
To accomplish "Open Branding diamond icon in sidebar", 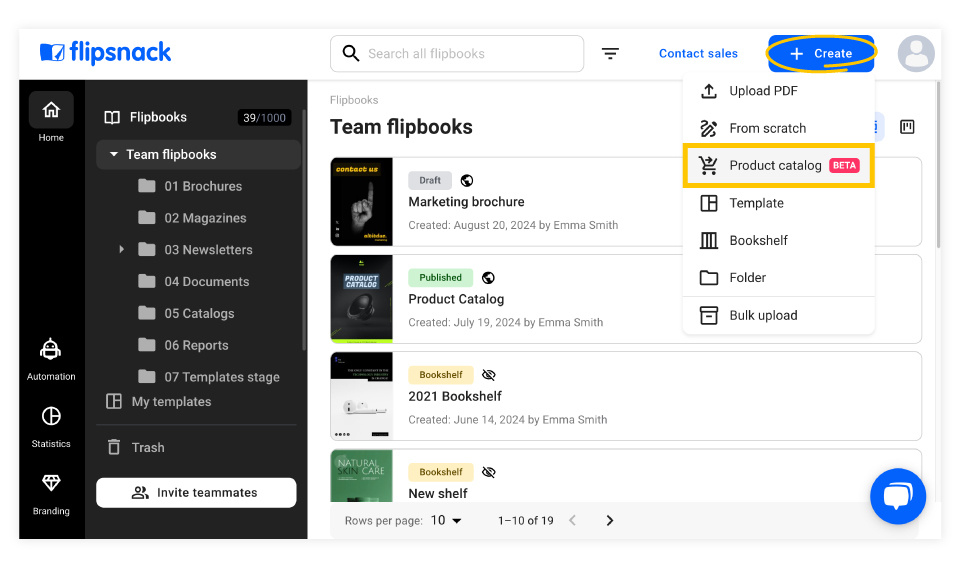I will pyautogui.click(x=51, y=483).
